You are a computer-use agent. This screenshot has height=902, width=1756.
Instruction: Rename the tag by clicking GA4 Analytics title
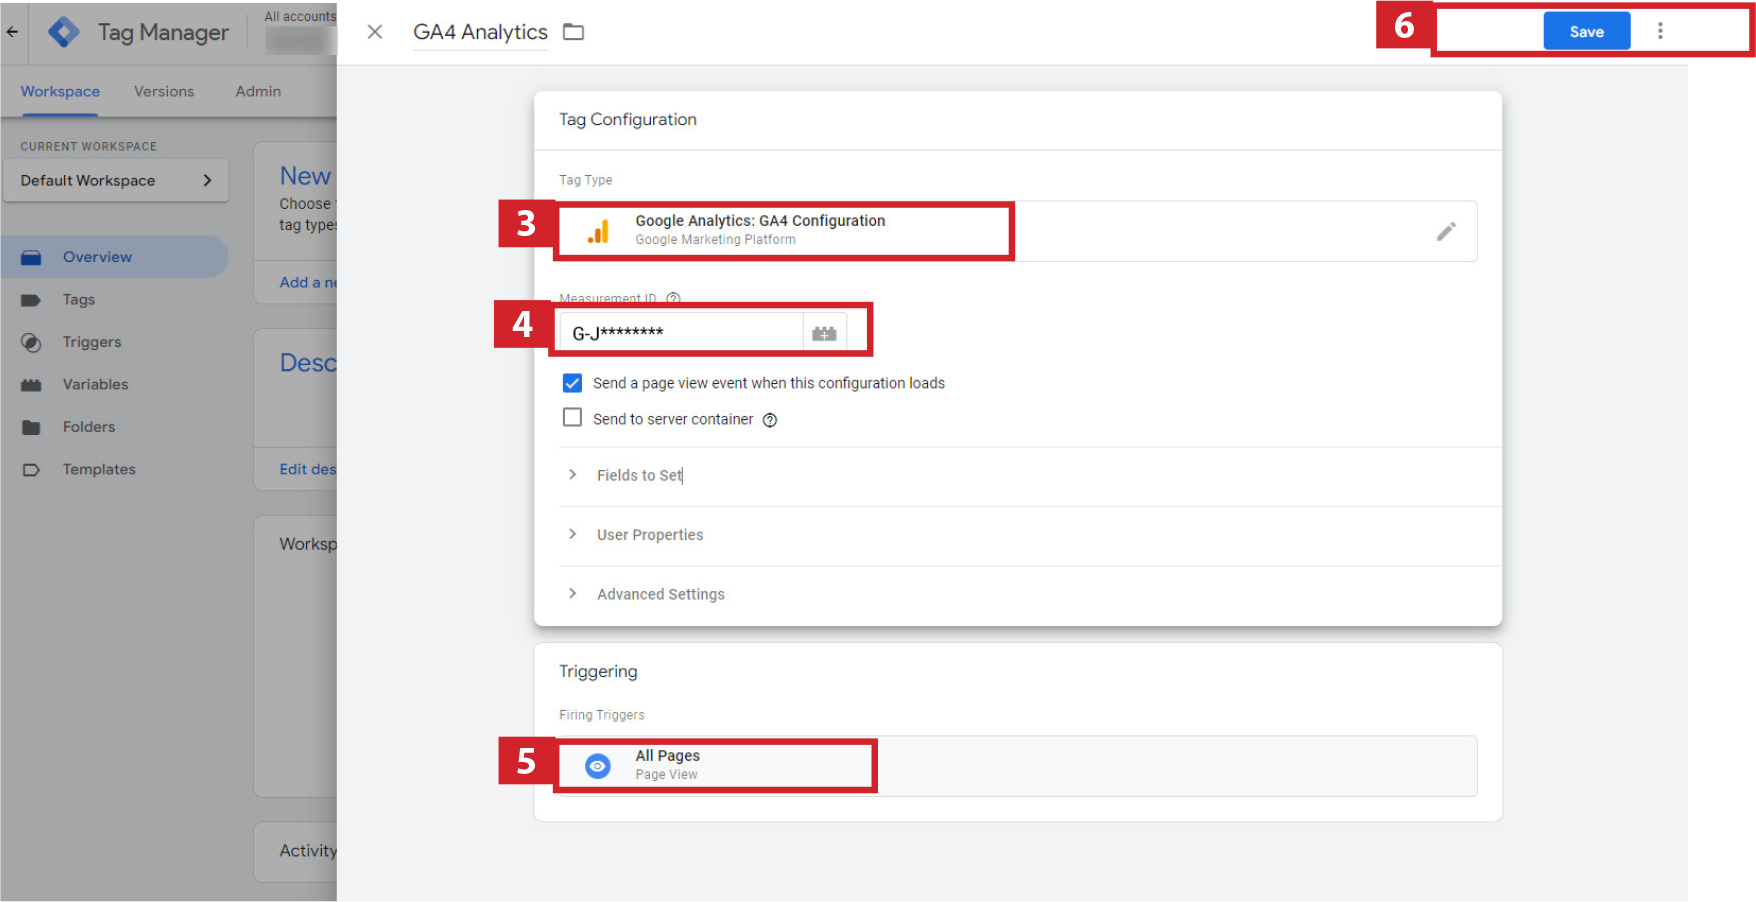(480, 32)
